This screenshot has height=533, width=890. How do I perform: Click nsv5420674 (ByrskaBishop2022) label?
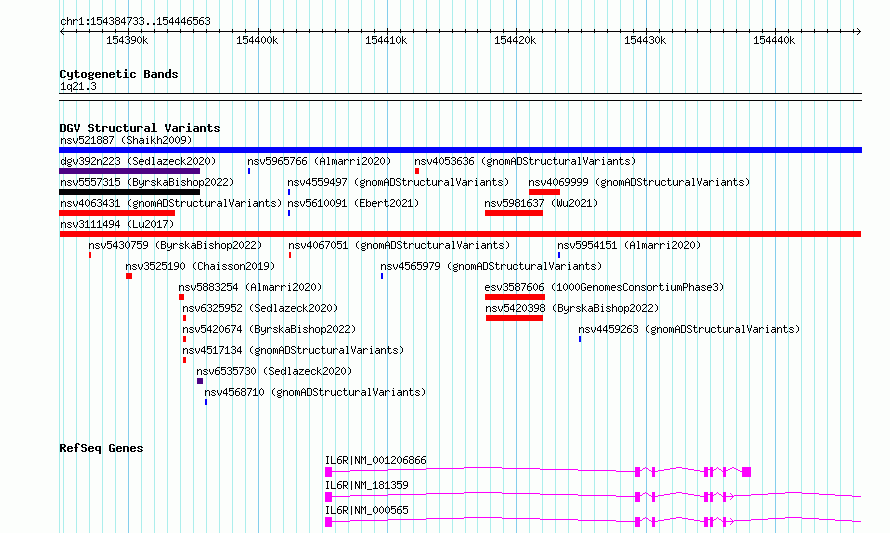point(269,329)
